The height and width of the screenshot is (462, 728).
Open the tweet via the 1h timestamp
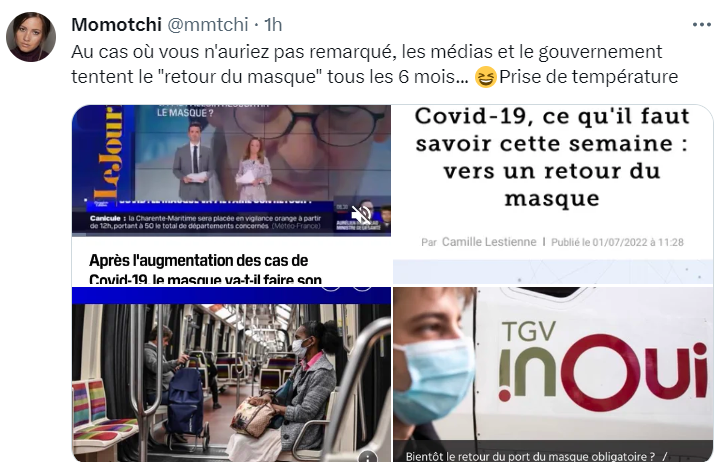pyautogui.click(x=273, y=25)
